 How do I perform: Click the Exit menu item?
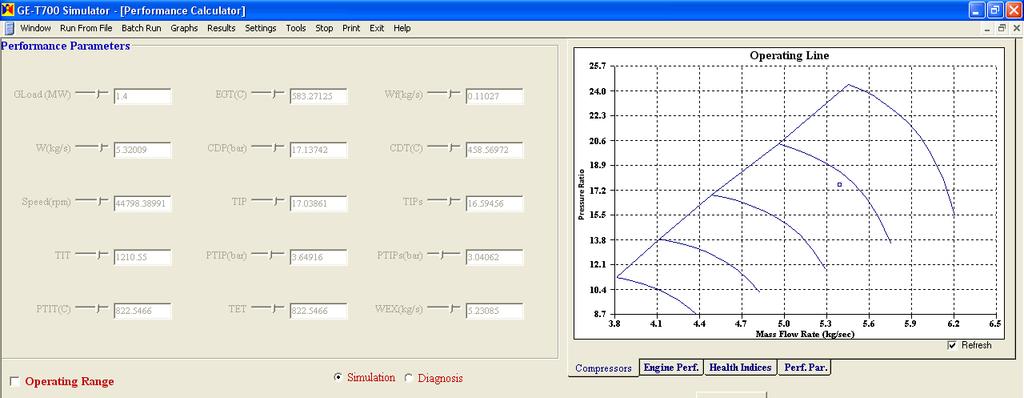point(377,28)
